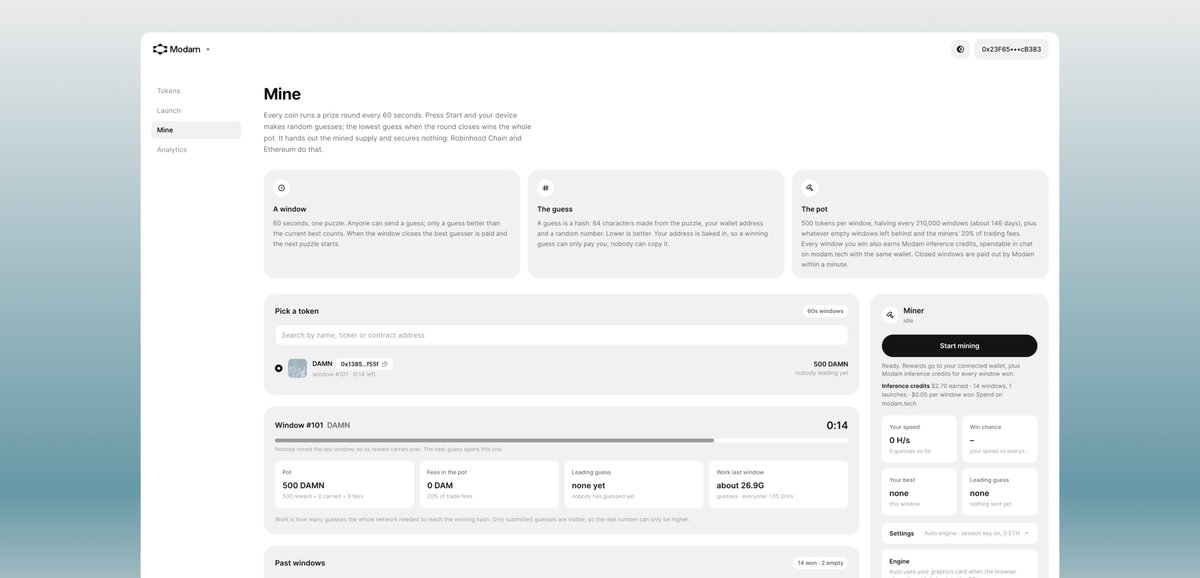1200x578 pixels.
Task: Click the Pick a token heading
Action: (297, 311)
